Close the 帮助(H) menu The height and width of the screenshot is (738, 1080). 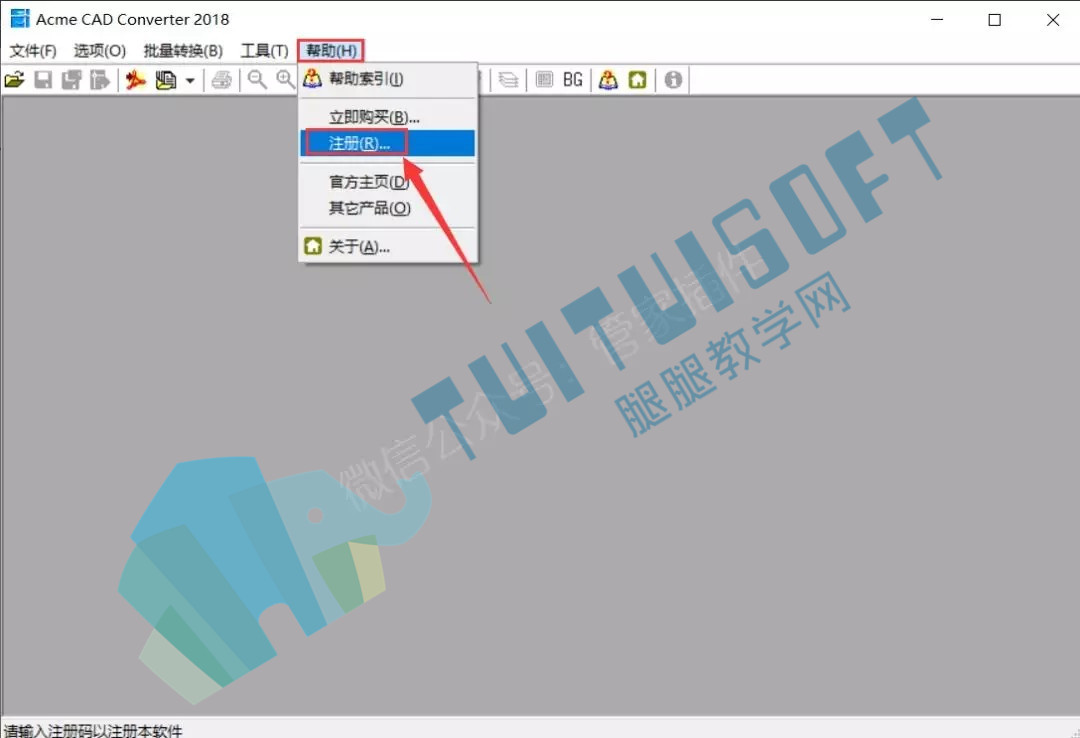(331, 51)
